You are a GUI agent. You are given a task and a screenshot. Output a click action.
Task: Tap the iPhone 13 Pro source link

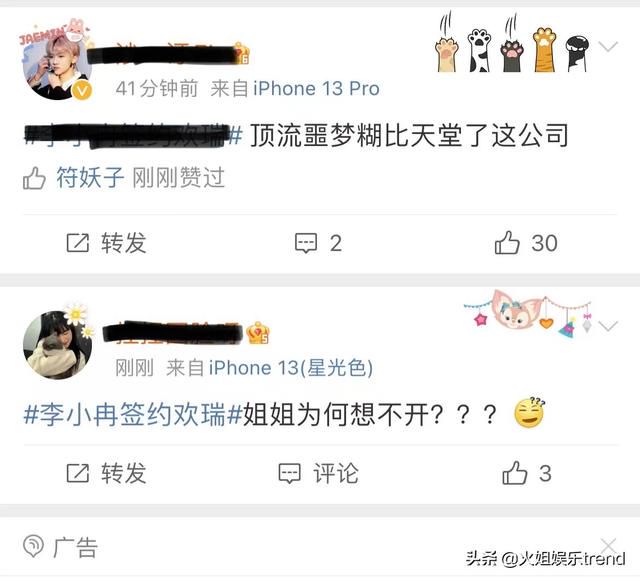click(316, 89)
